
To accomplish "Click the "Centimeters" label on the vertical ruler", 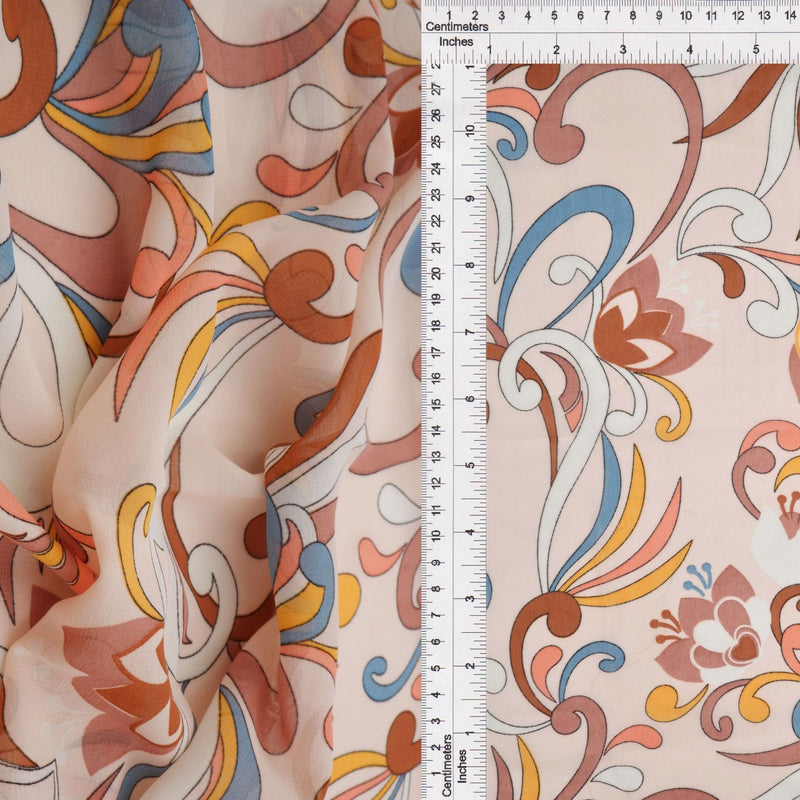I will pyautogui.click(x=447, y=765).
